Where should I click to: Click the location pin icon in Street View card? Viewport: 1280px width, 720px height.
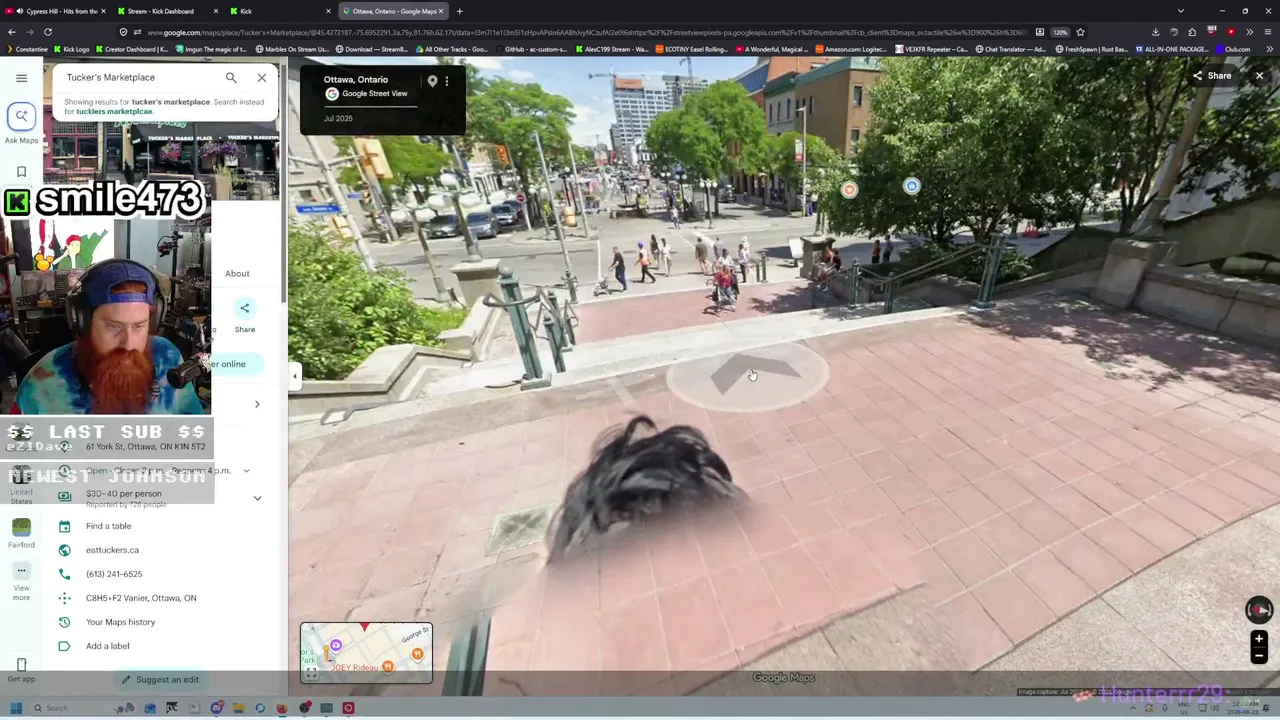coord(432,81)
